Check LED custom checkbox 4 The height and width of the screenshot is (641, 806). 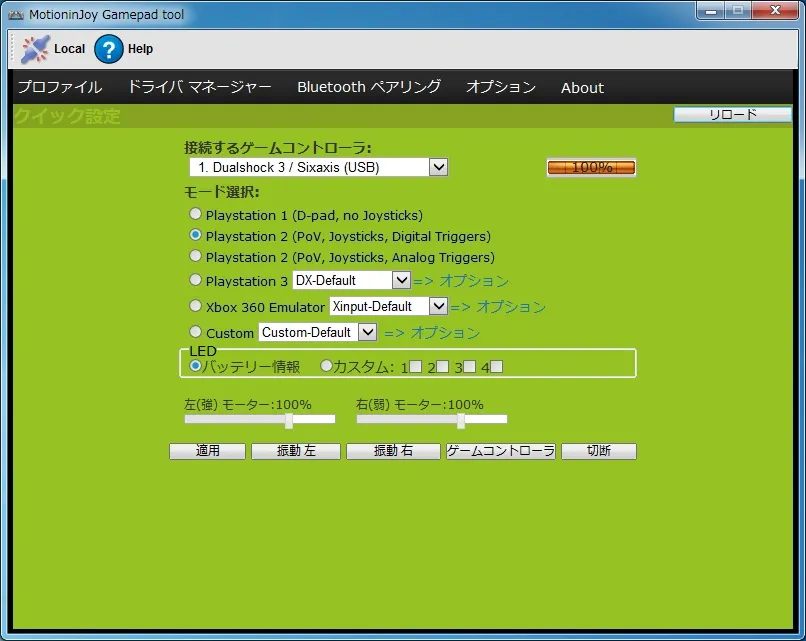pos(497,367)
